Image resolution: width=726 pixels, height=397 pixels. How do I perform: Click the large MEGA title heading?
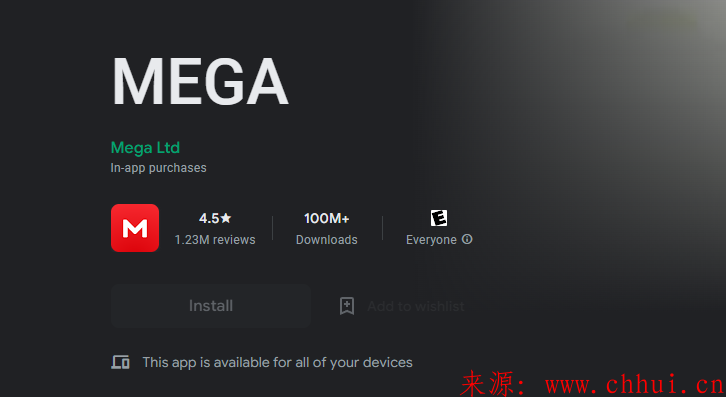point(200,82)
